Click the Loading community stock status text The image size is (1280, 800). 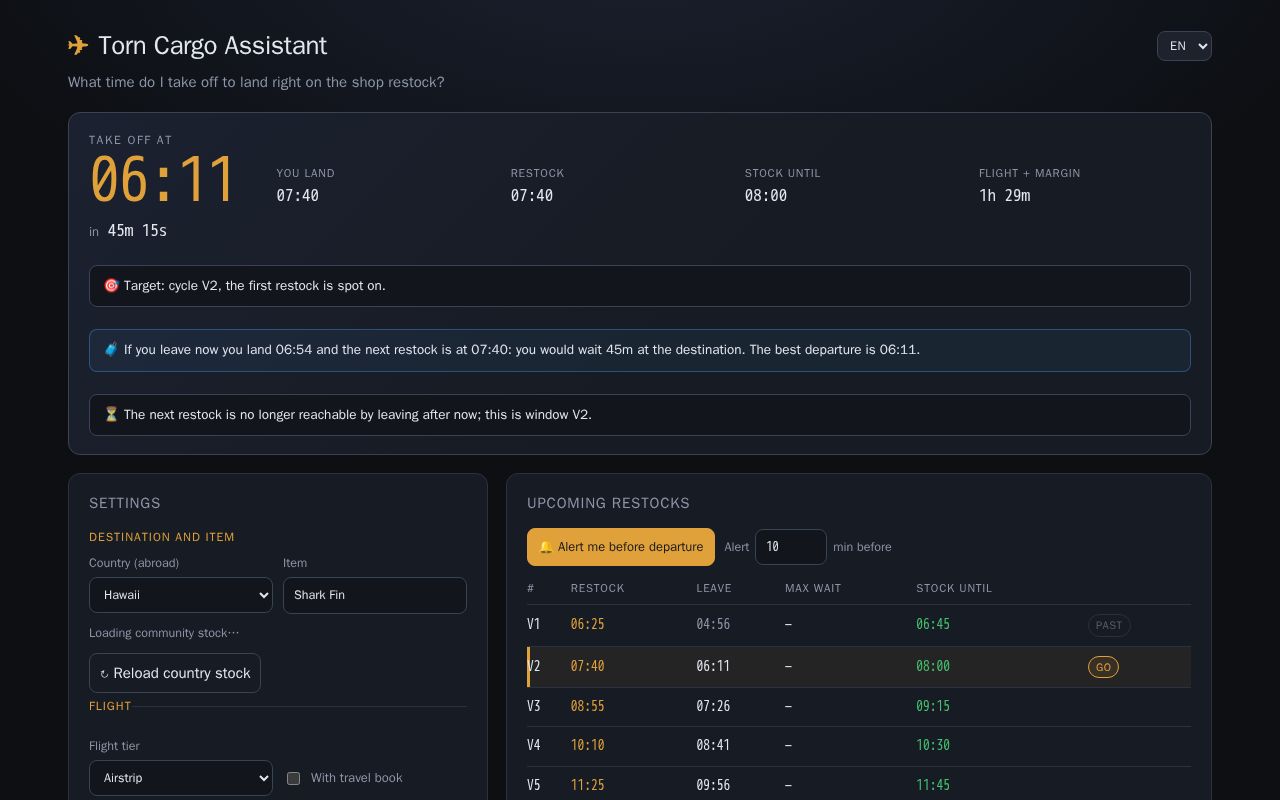coord(164,633)
